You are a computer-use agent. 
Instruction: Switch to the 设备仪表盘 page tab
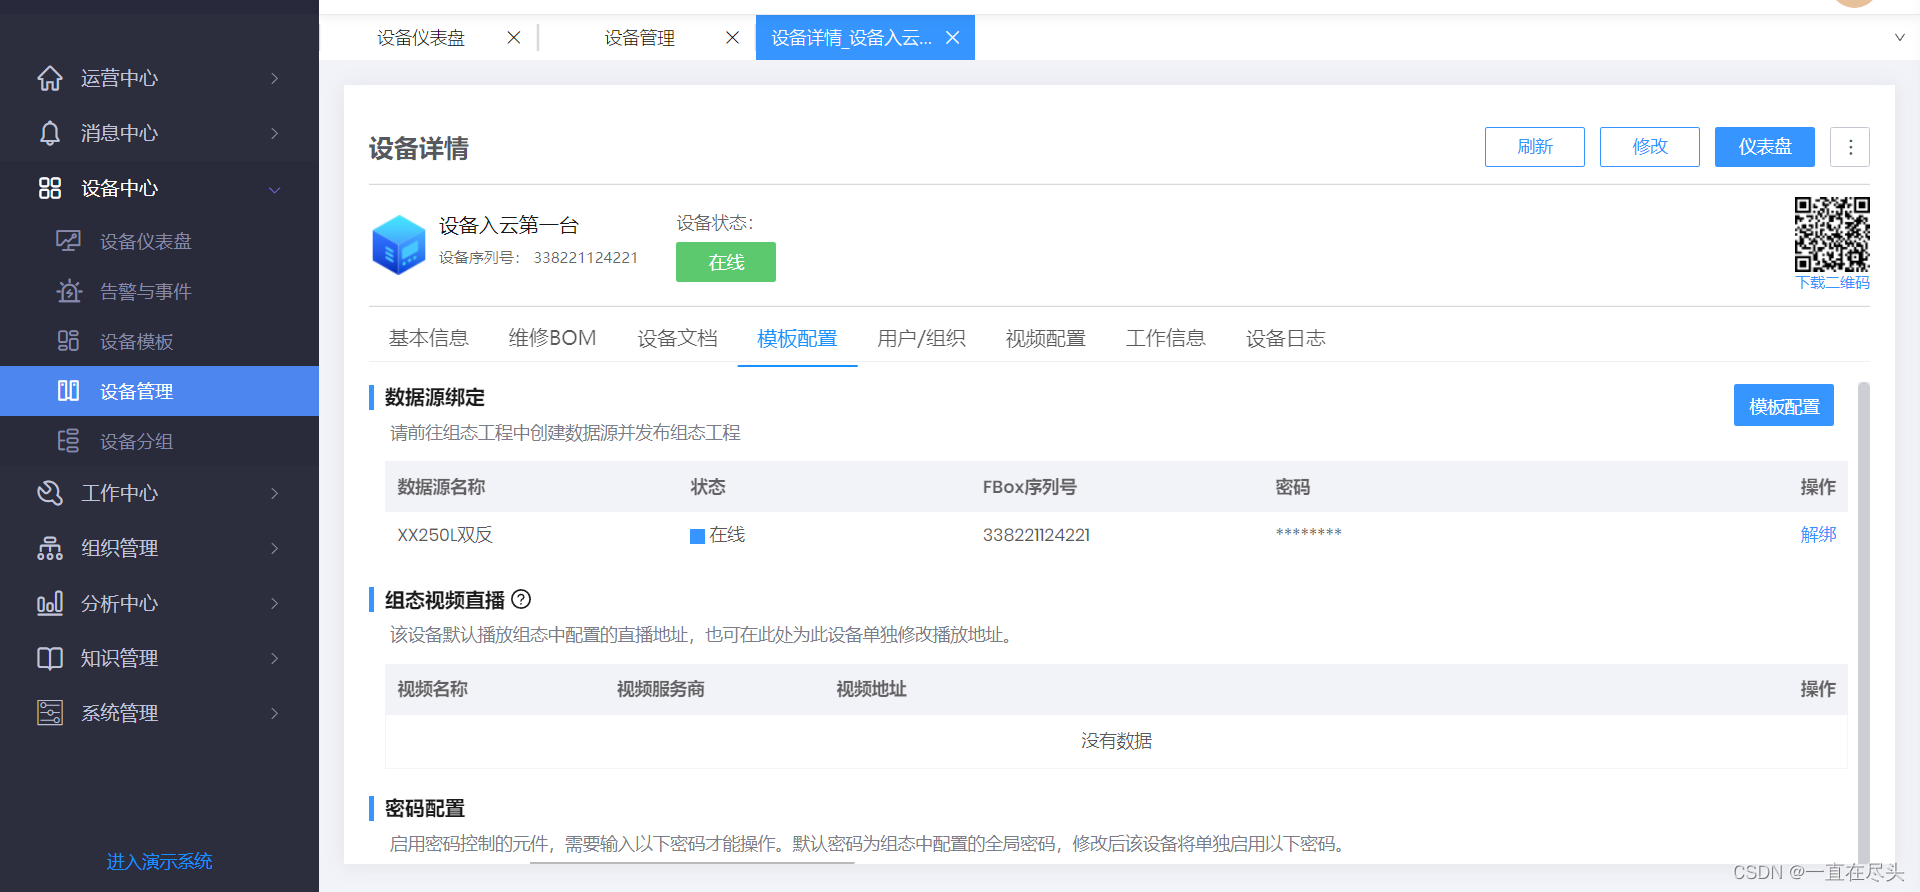[421, 38]
